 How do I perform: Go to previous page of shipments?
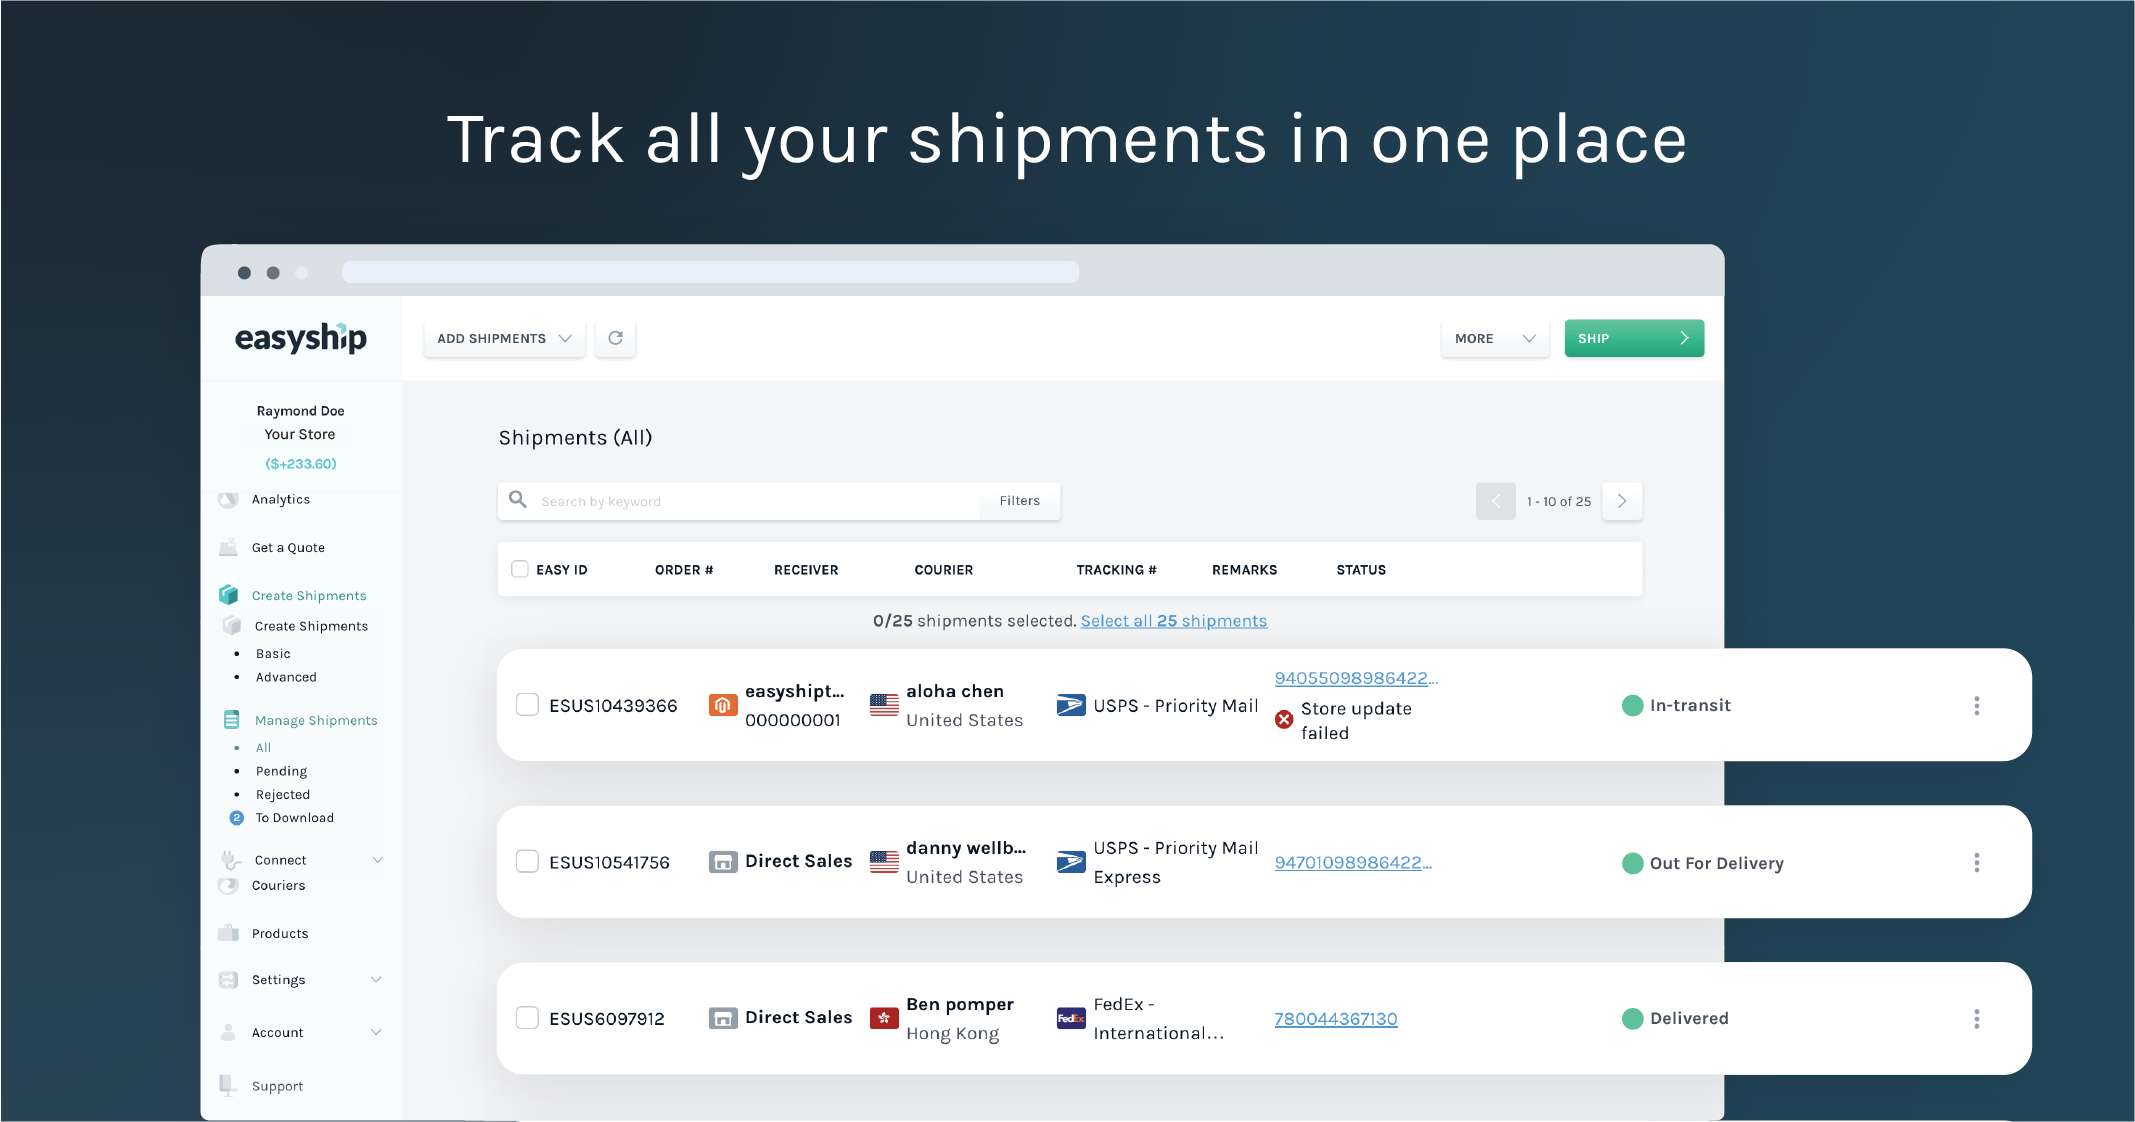(x=1495, y=501)
